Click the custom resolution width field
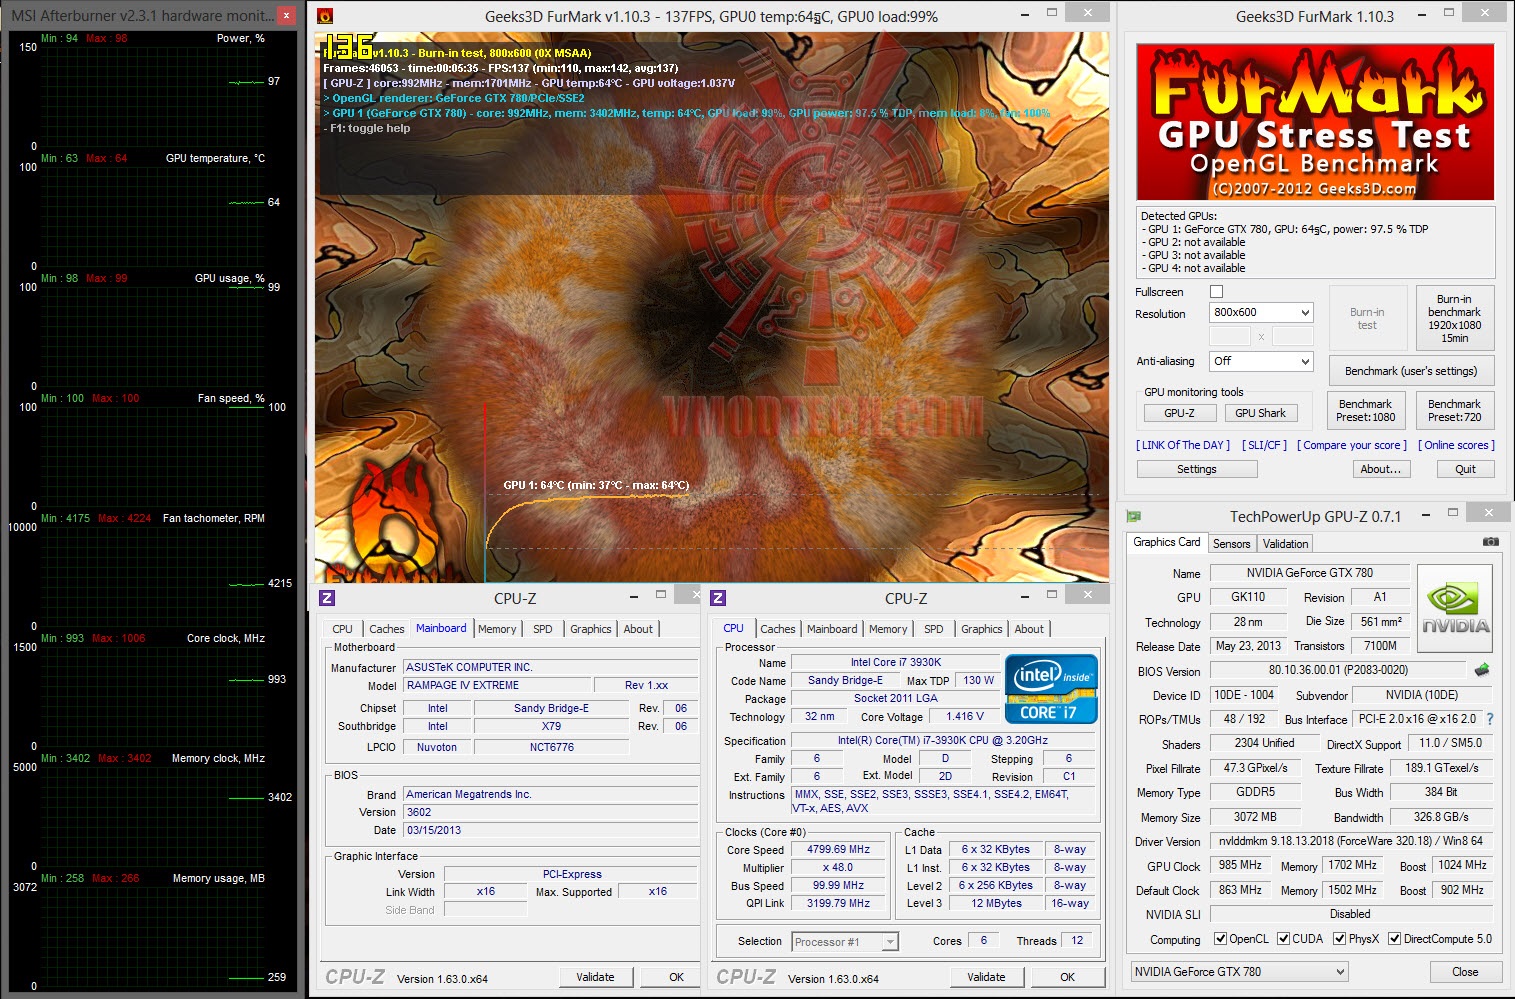The width and height of the screenshot is (1515, 999). pyautogui.click(x=1230, y=337)
